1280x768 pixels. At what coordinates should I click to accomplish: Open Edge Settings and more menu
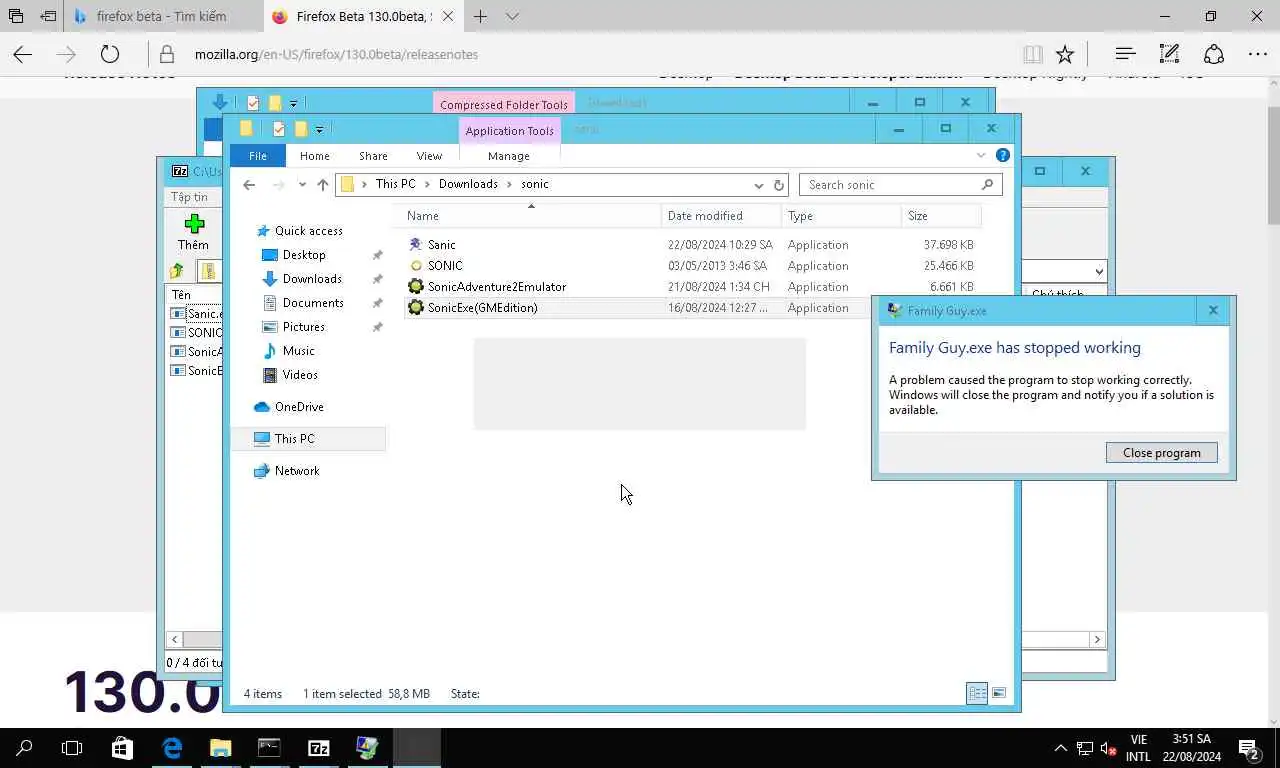(x=1258, y=54)
